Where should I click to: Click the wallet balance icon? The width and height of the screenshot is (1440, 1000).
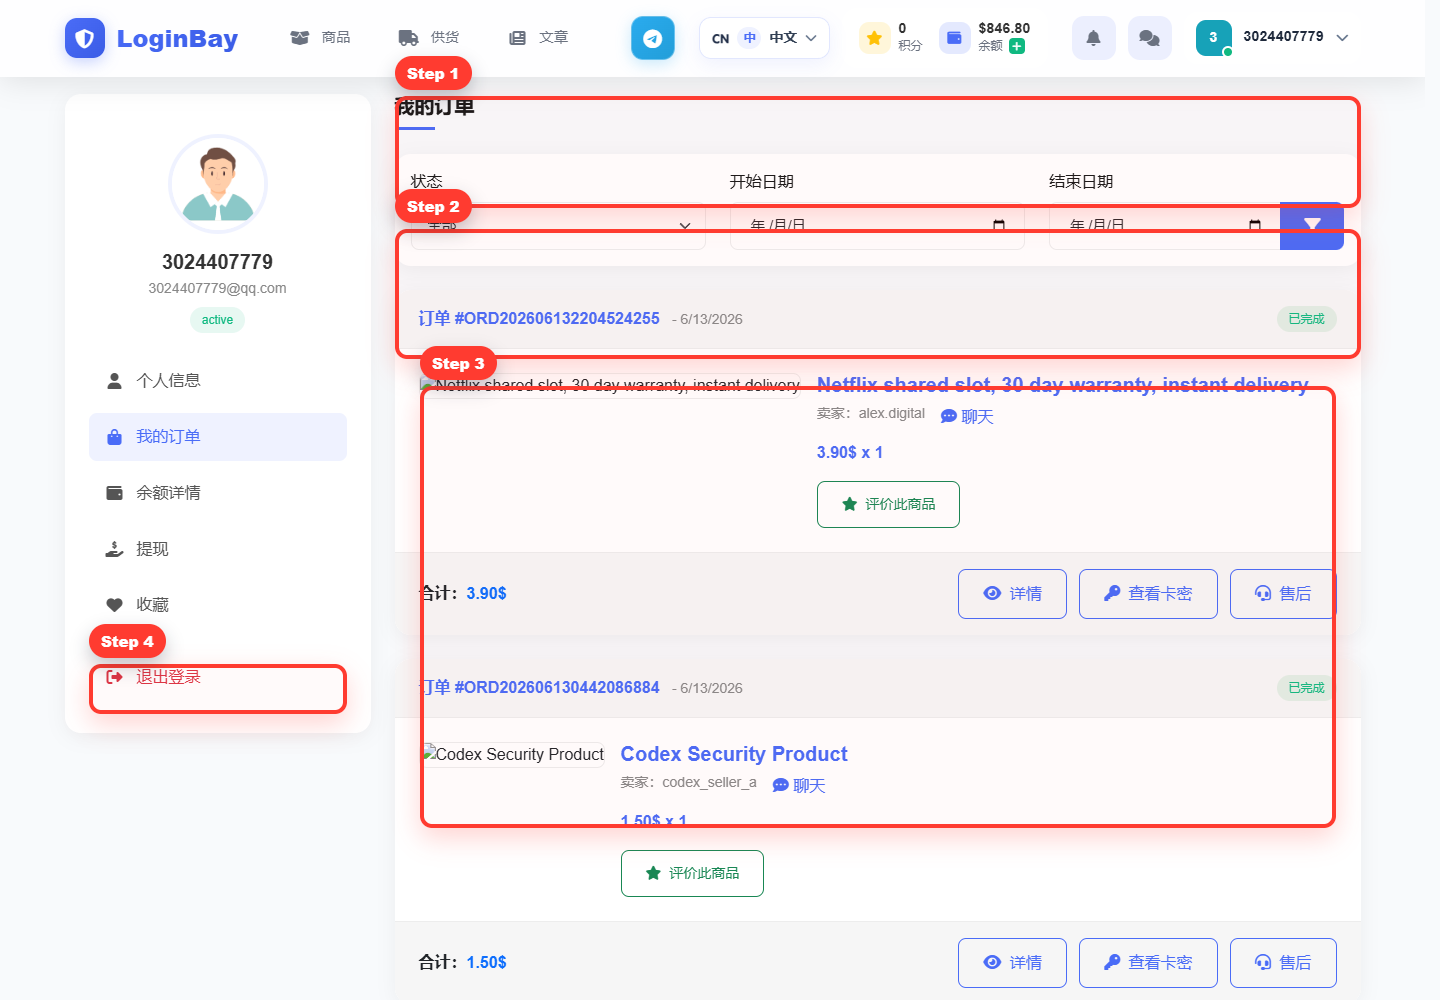954,38
